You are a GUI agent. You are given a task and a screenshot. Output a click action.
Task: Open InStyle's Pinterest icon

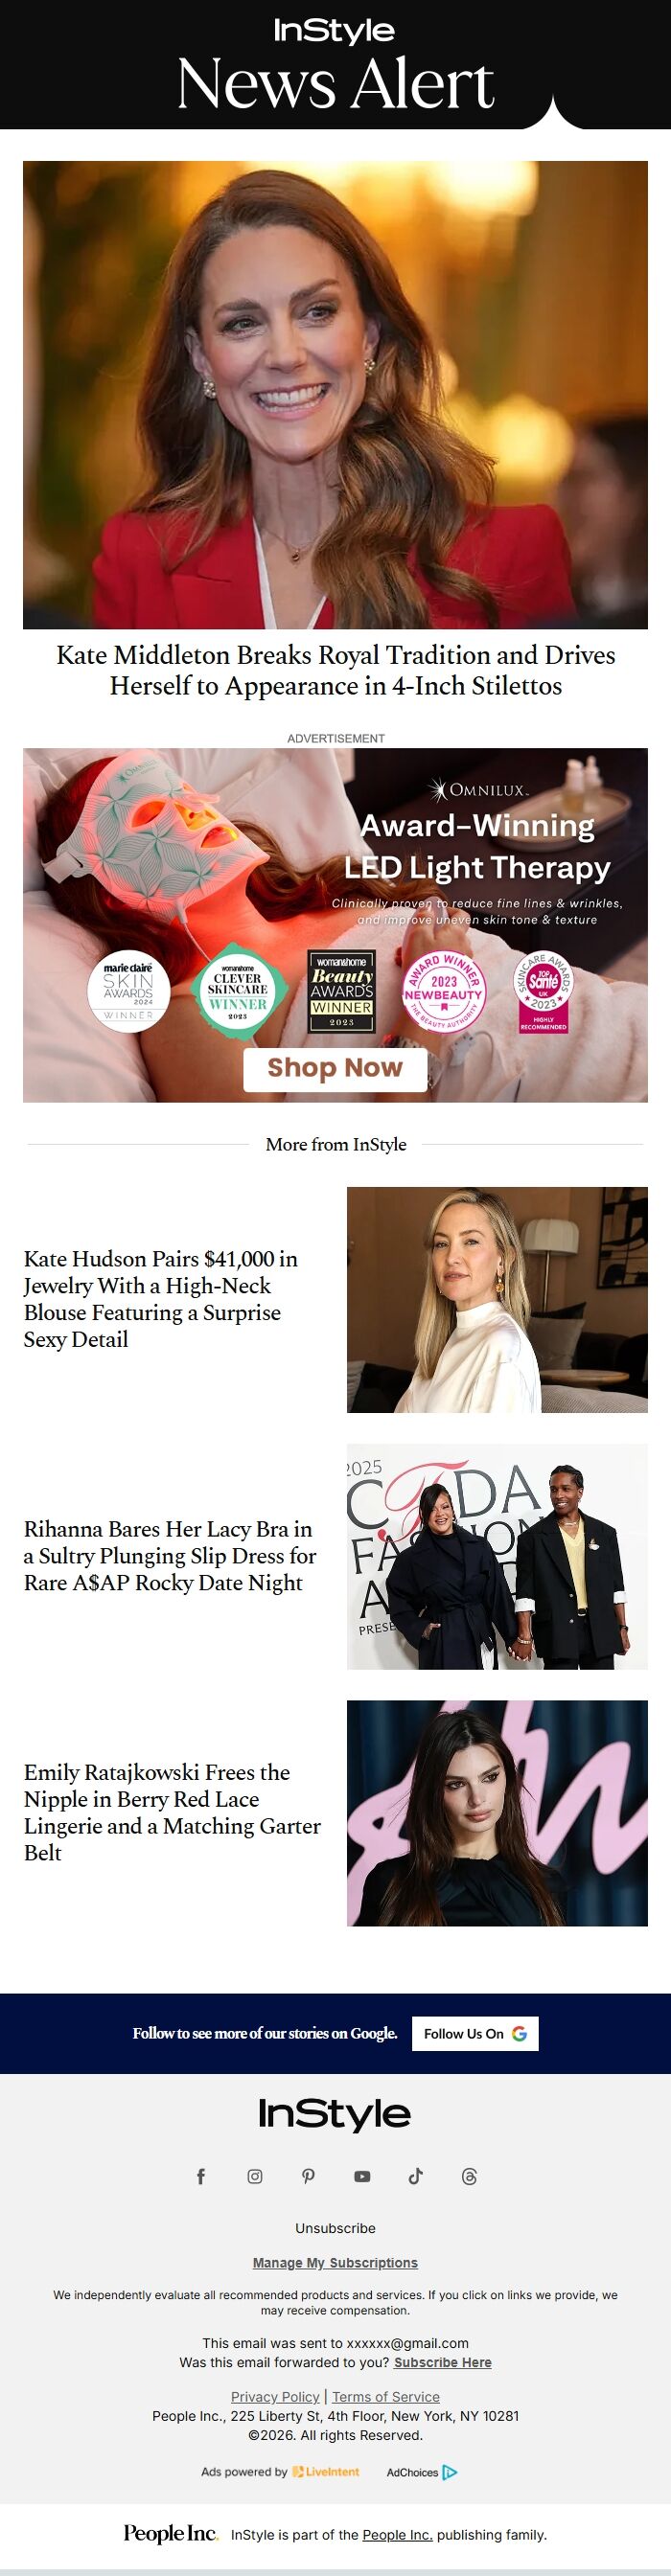pos(309,2176)
